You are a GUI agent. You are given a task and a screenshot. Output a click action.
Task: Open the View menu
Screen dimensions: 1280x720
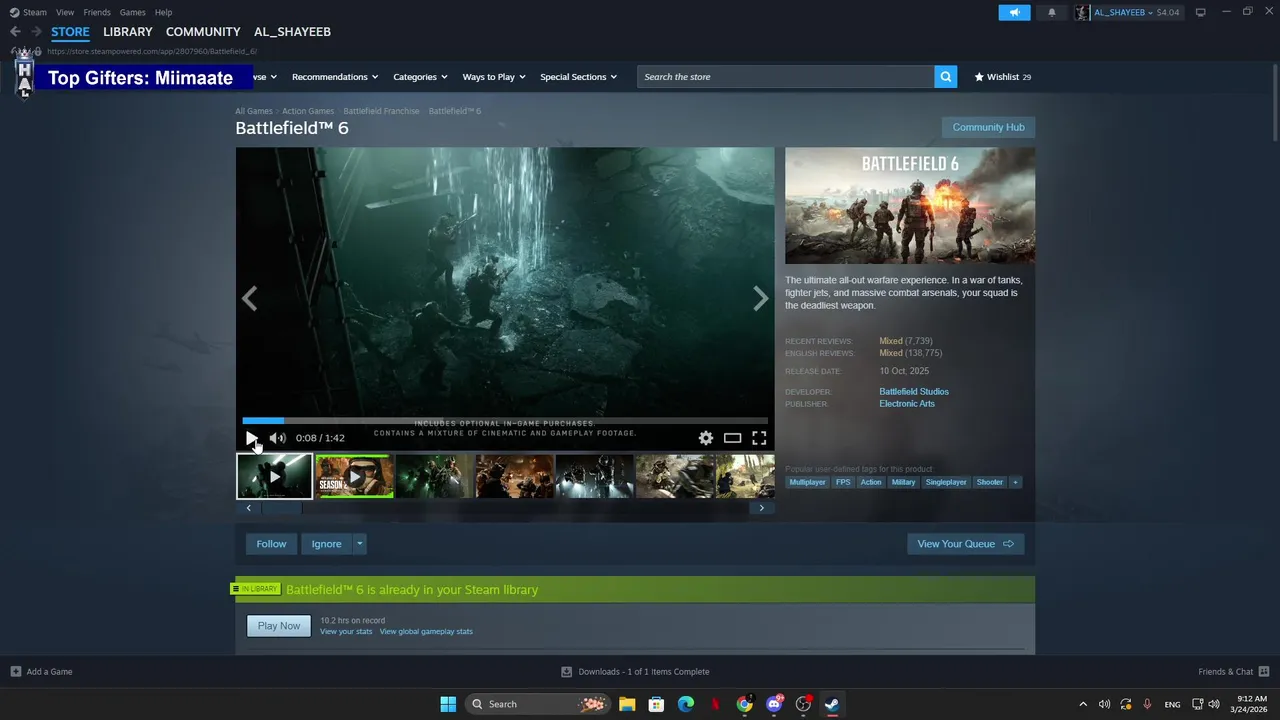pos(65,12)
